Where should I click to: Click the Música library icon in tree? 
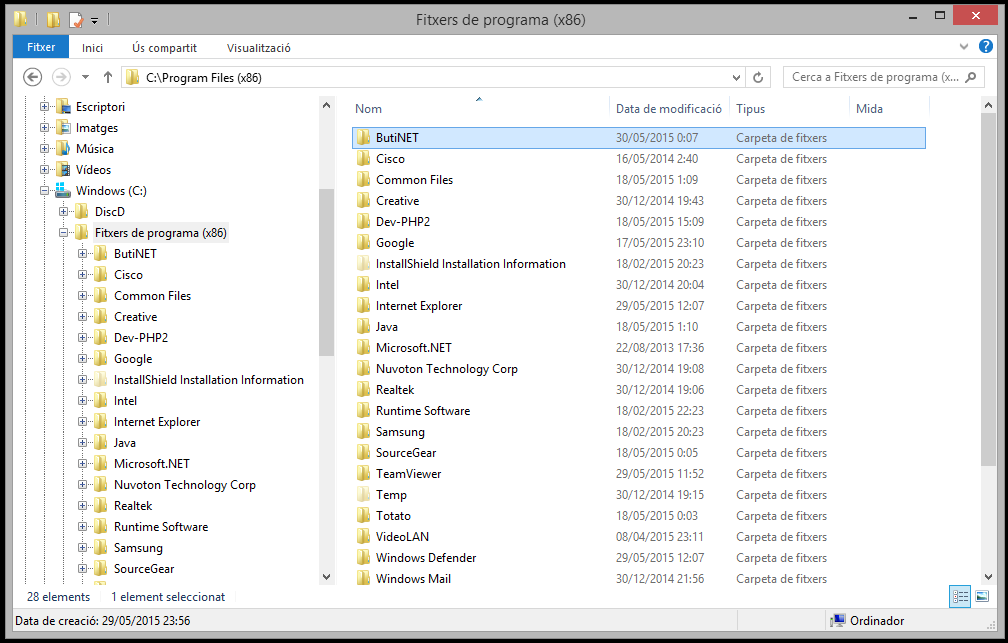tap(63, 149)
